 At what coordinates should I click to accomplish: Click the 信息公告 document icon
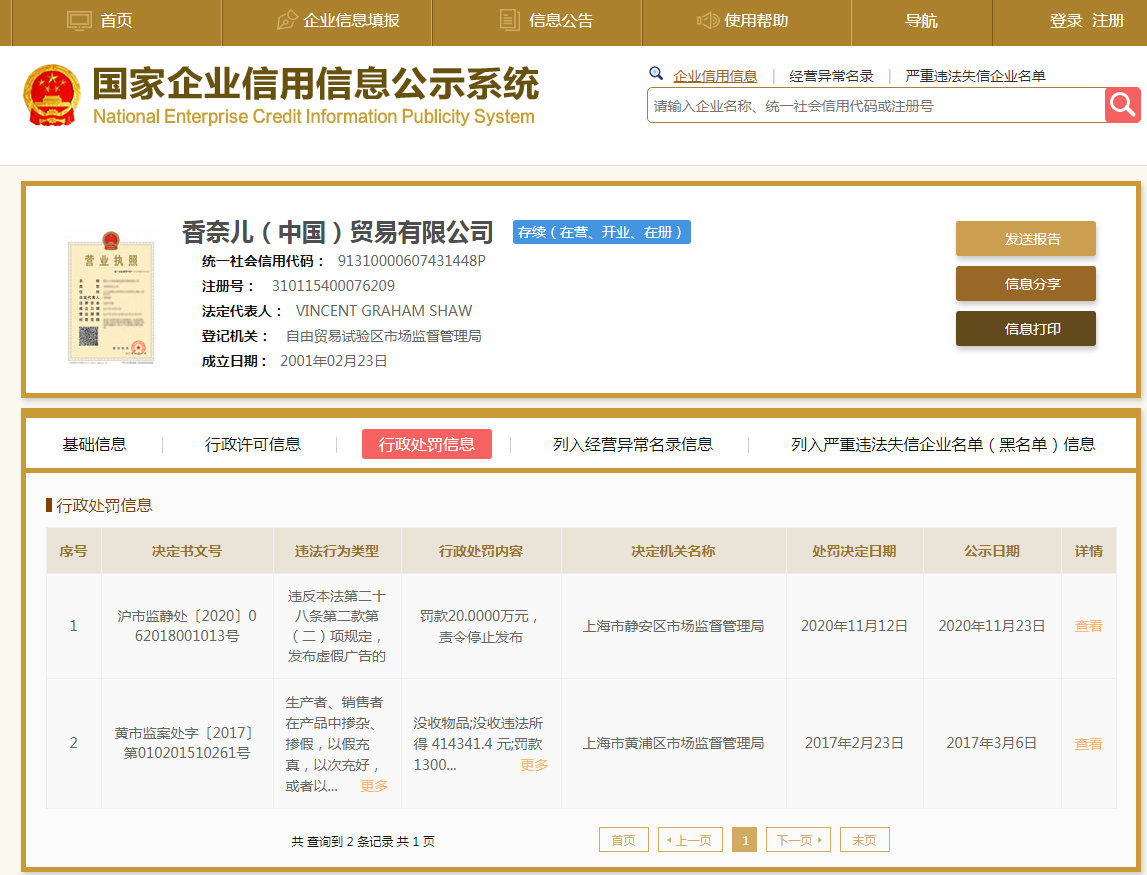pos(510,20)
